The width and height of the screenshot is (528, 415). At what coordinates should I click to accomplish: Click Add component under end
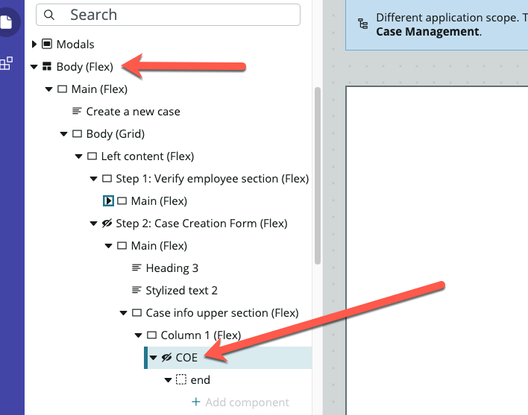click(240, 402)
